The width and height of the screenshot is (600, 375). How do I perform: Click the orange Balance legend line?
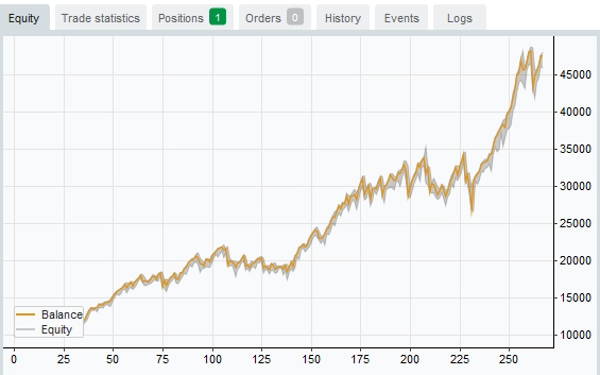tap(25, 315)
